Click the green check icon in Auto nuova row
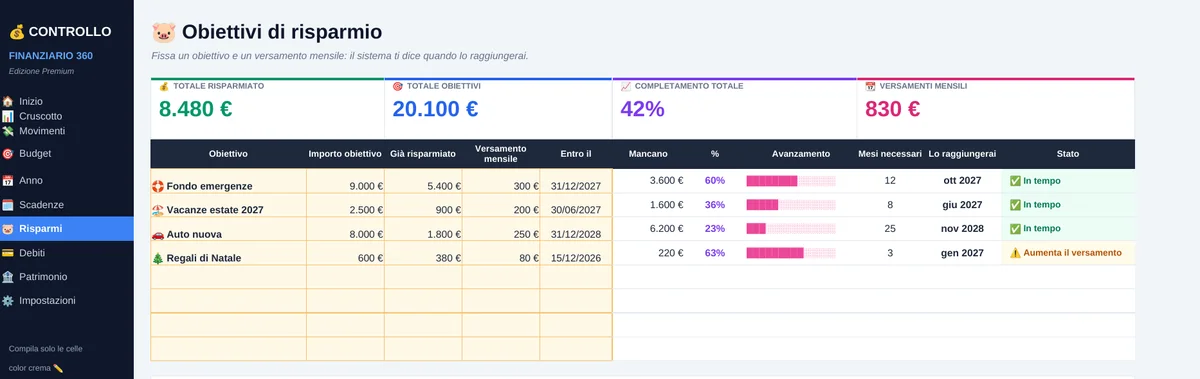The width and height of the screenshot is (1200, 379). (1015, 229)
